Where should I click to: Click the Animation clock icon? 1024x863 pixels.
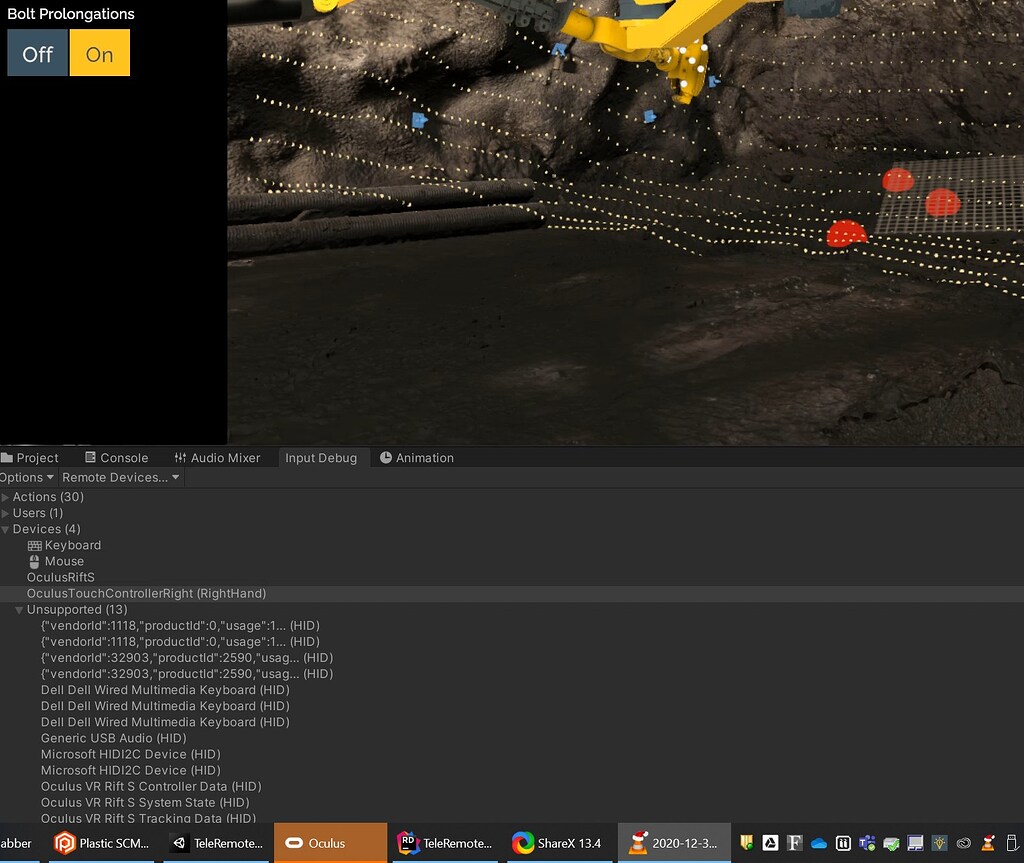(386, 457)
